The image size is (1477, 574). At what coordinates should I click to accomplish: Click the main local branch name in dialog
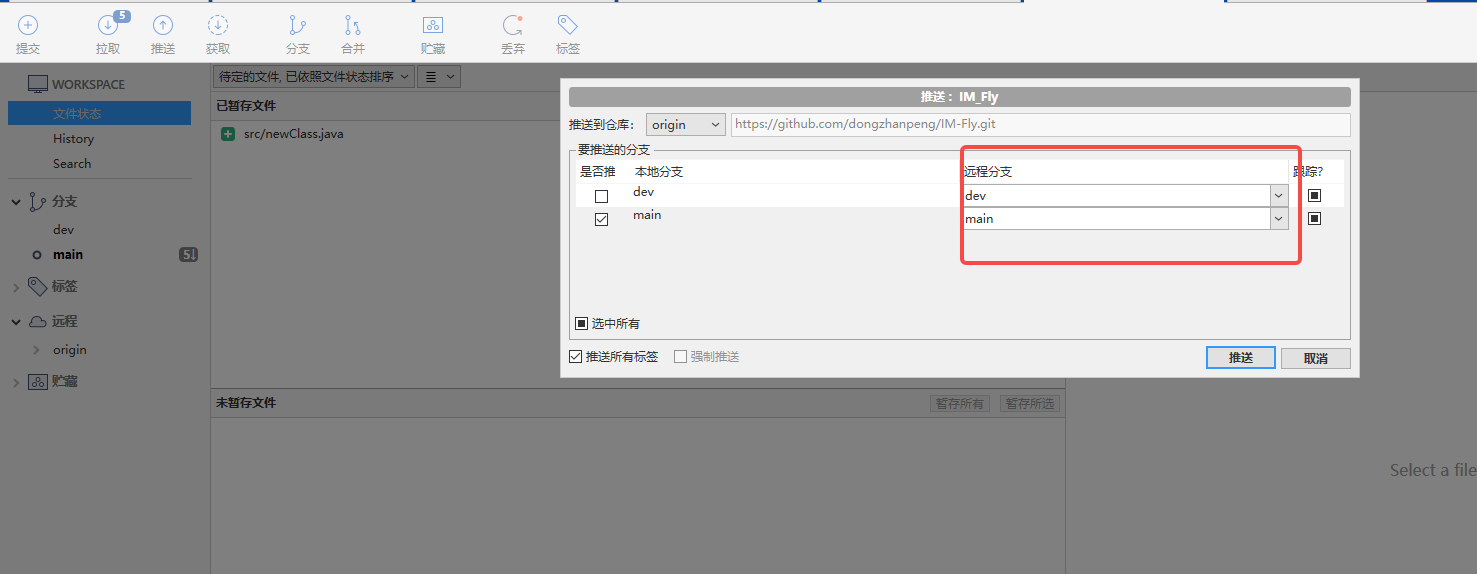647,215
